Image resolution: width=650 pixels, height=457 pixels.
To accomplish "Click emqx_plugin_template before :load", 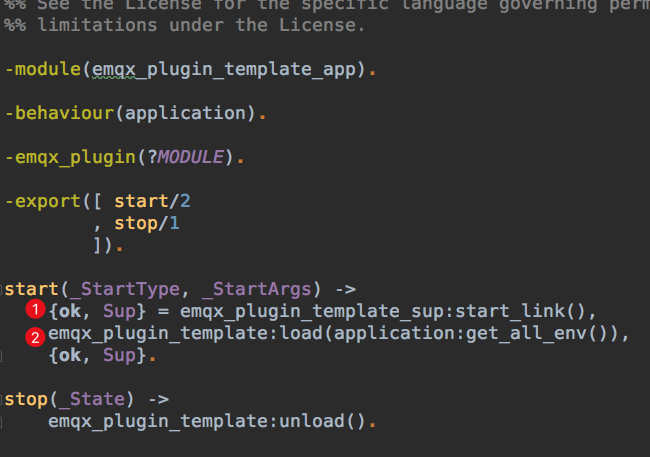I will pos(158,334).
